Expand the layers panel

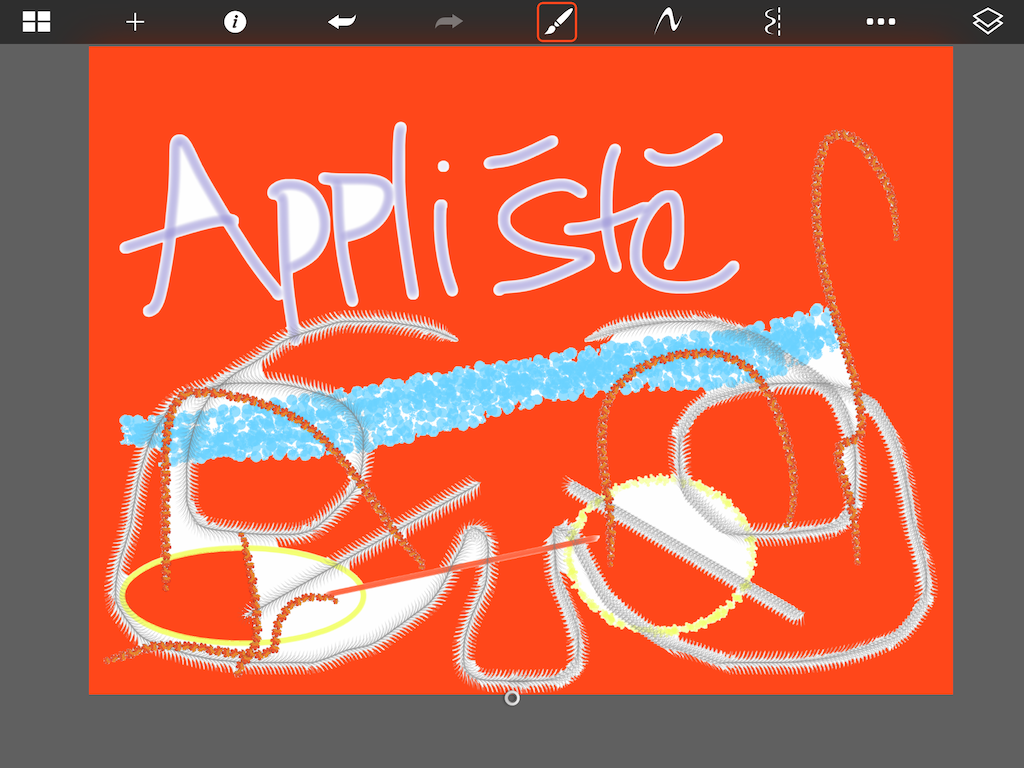[988, 22]
